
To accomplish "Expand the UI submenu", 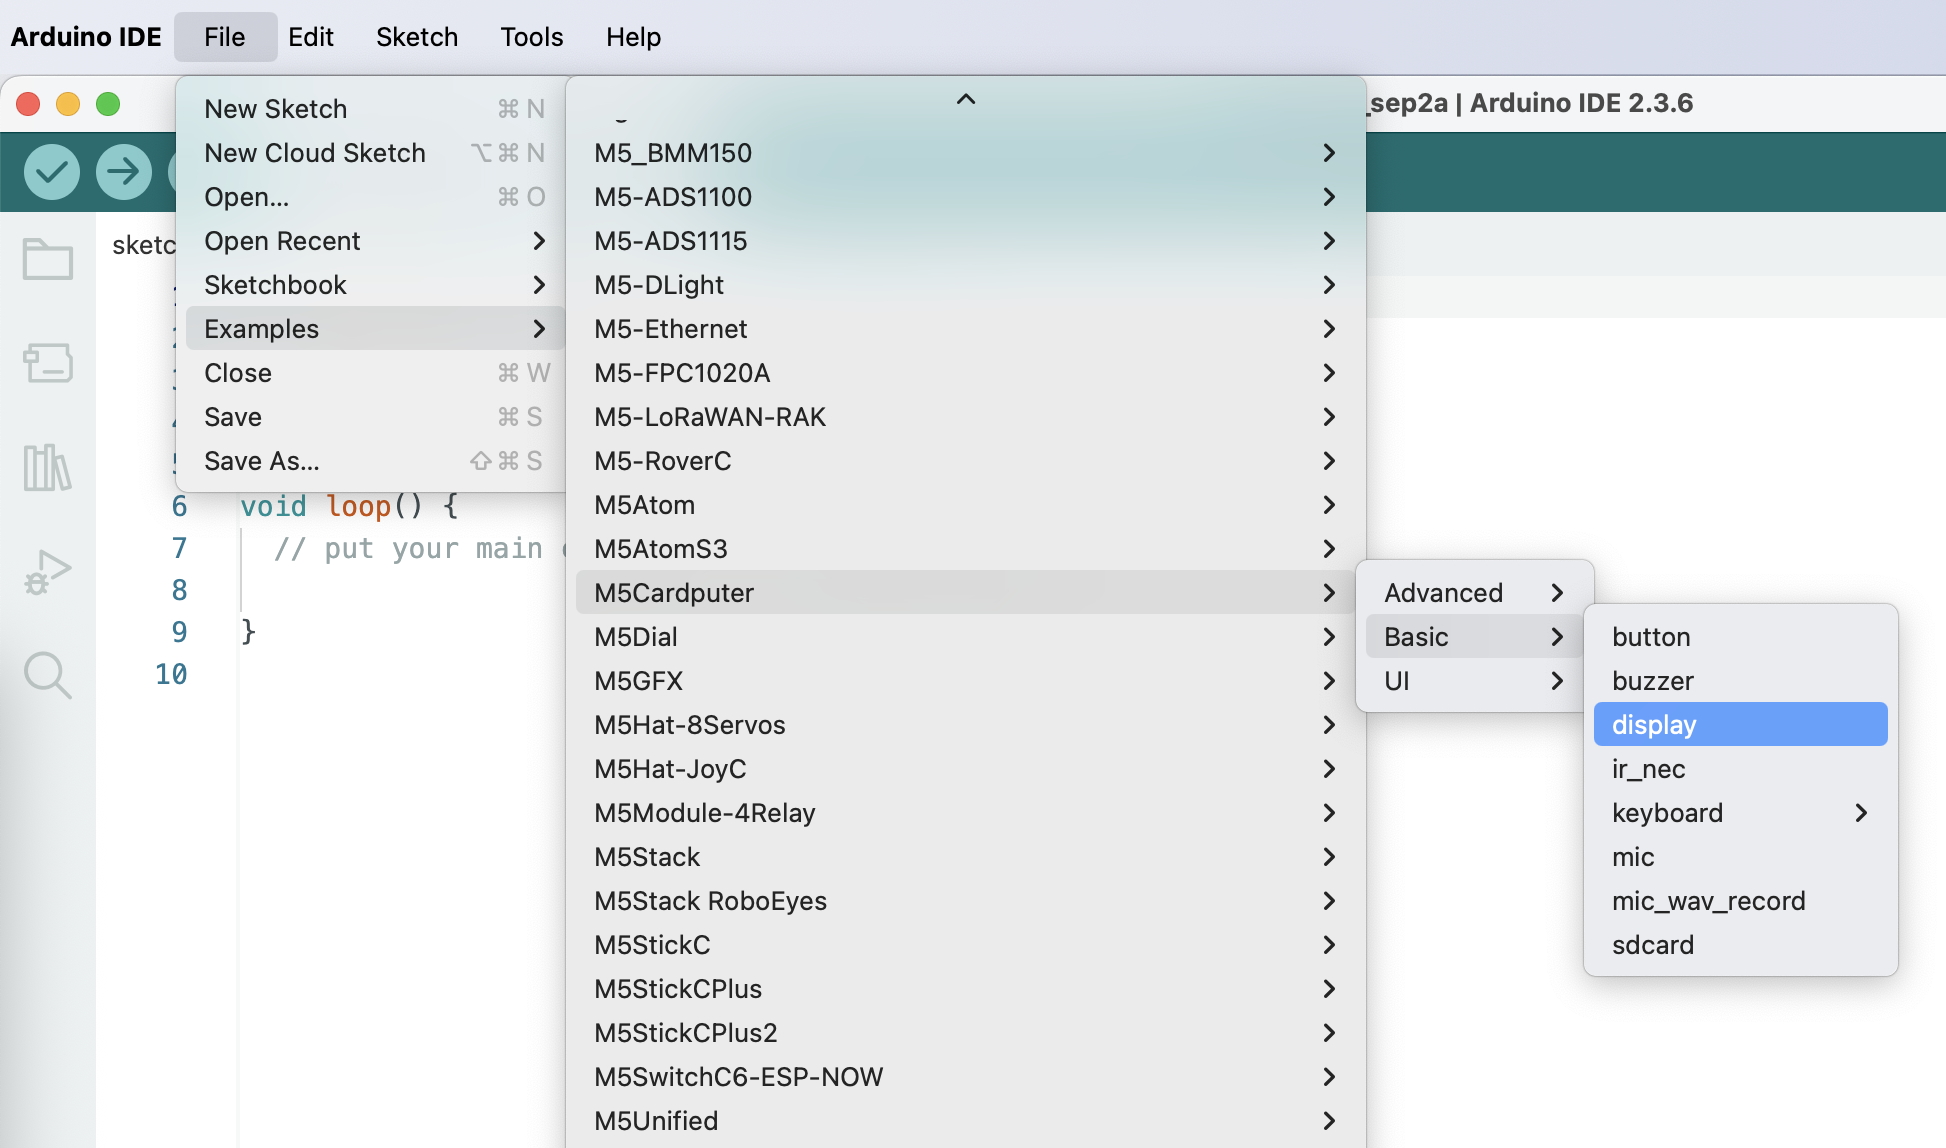I will point(1474,681).
